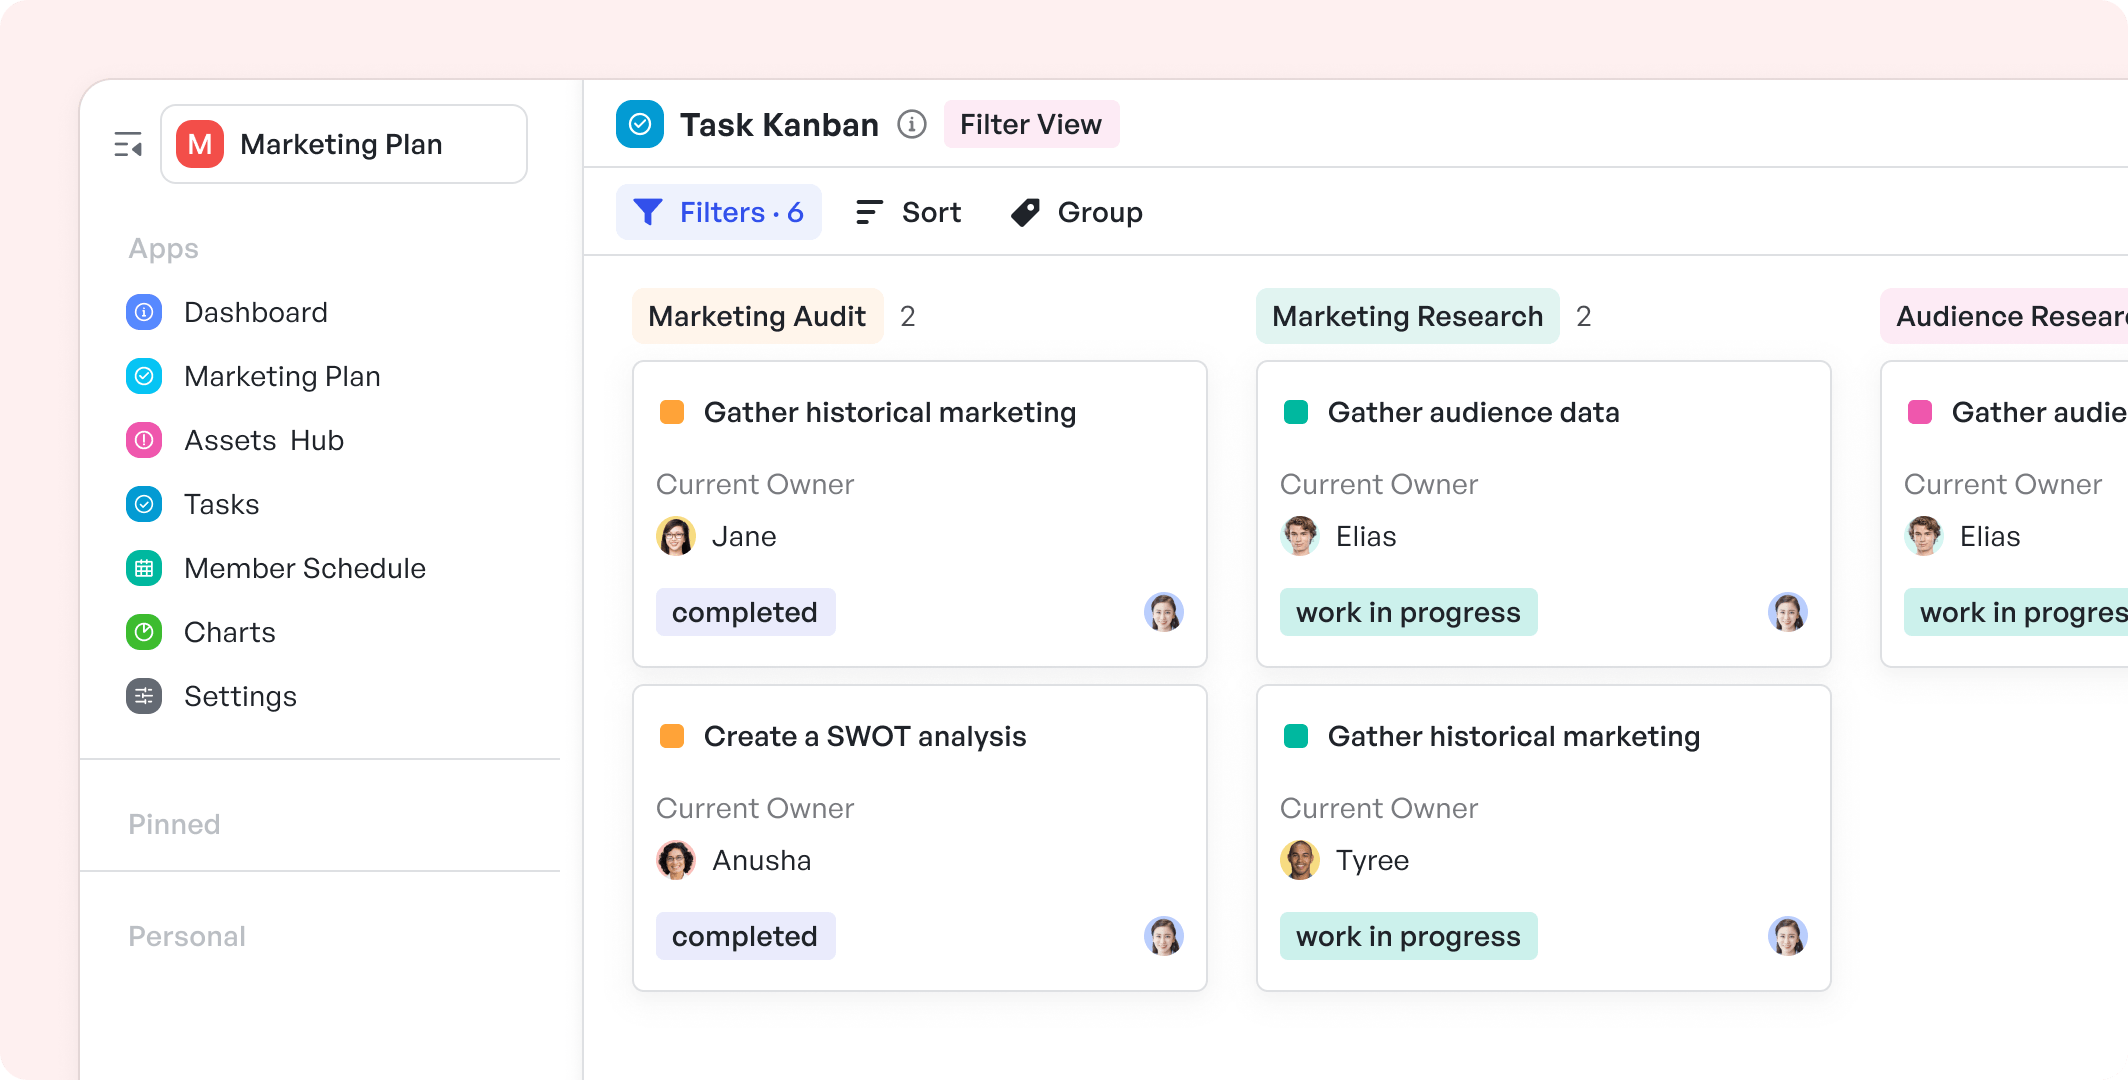Viewport: 2128px width, 1080px height.
Task: Open Member Schedule app
Action: click(305, 569)
